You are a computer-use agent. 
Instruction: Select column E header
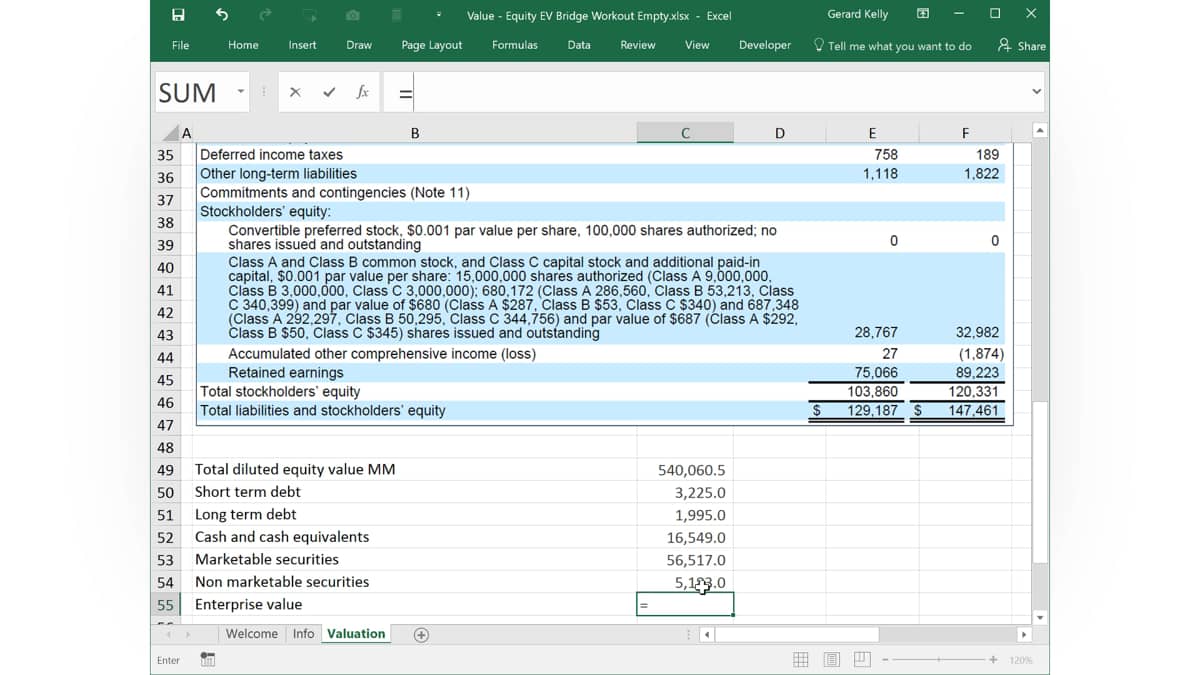pyautogui.click(x=872, y=133)
